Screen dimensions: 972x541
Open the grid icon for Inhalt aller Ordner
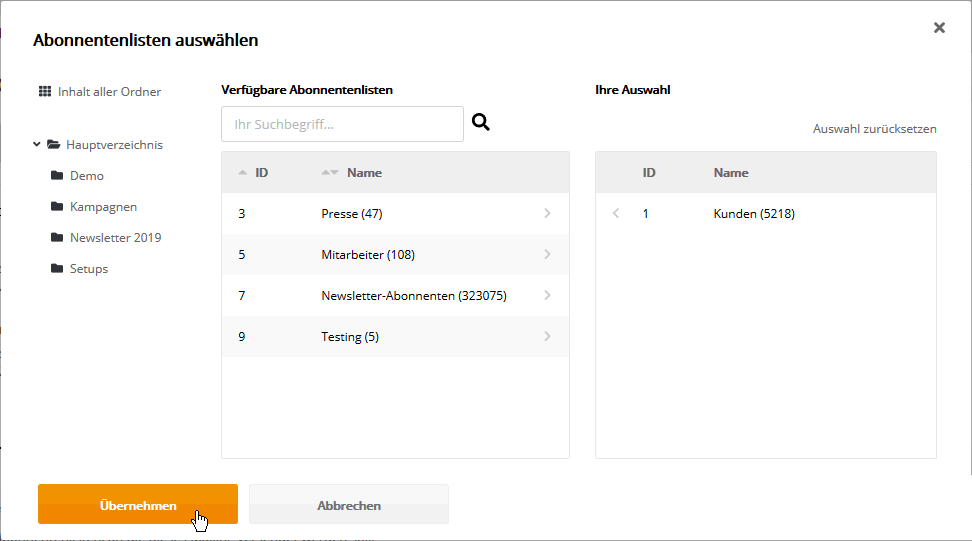pos(45,92)
